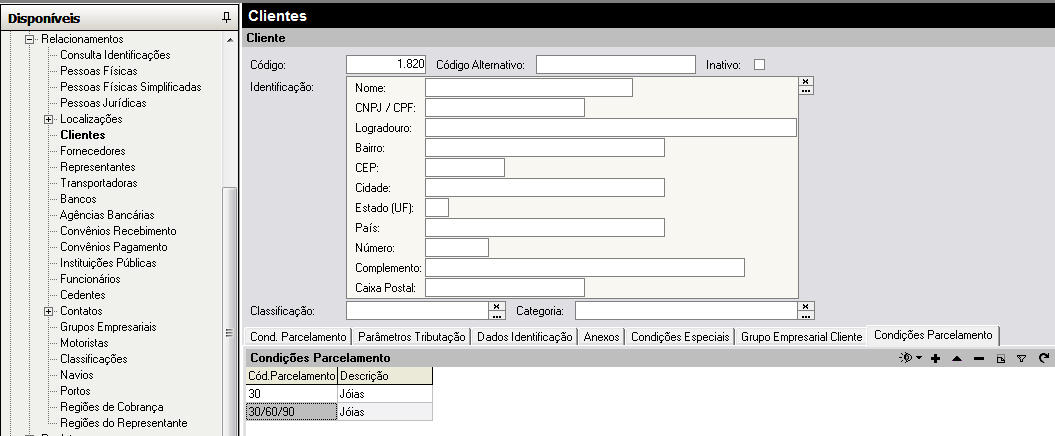Image resolution: width=1055 pixels, height=436 pixels.
Task: Select the 30/60/90 parcelamento cell
Action: 291,412
